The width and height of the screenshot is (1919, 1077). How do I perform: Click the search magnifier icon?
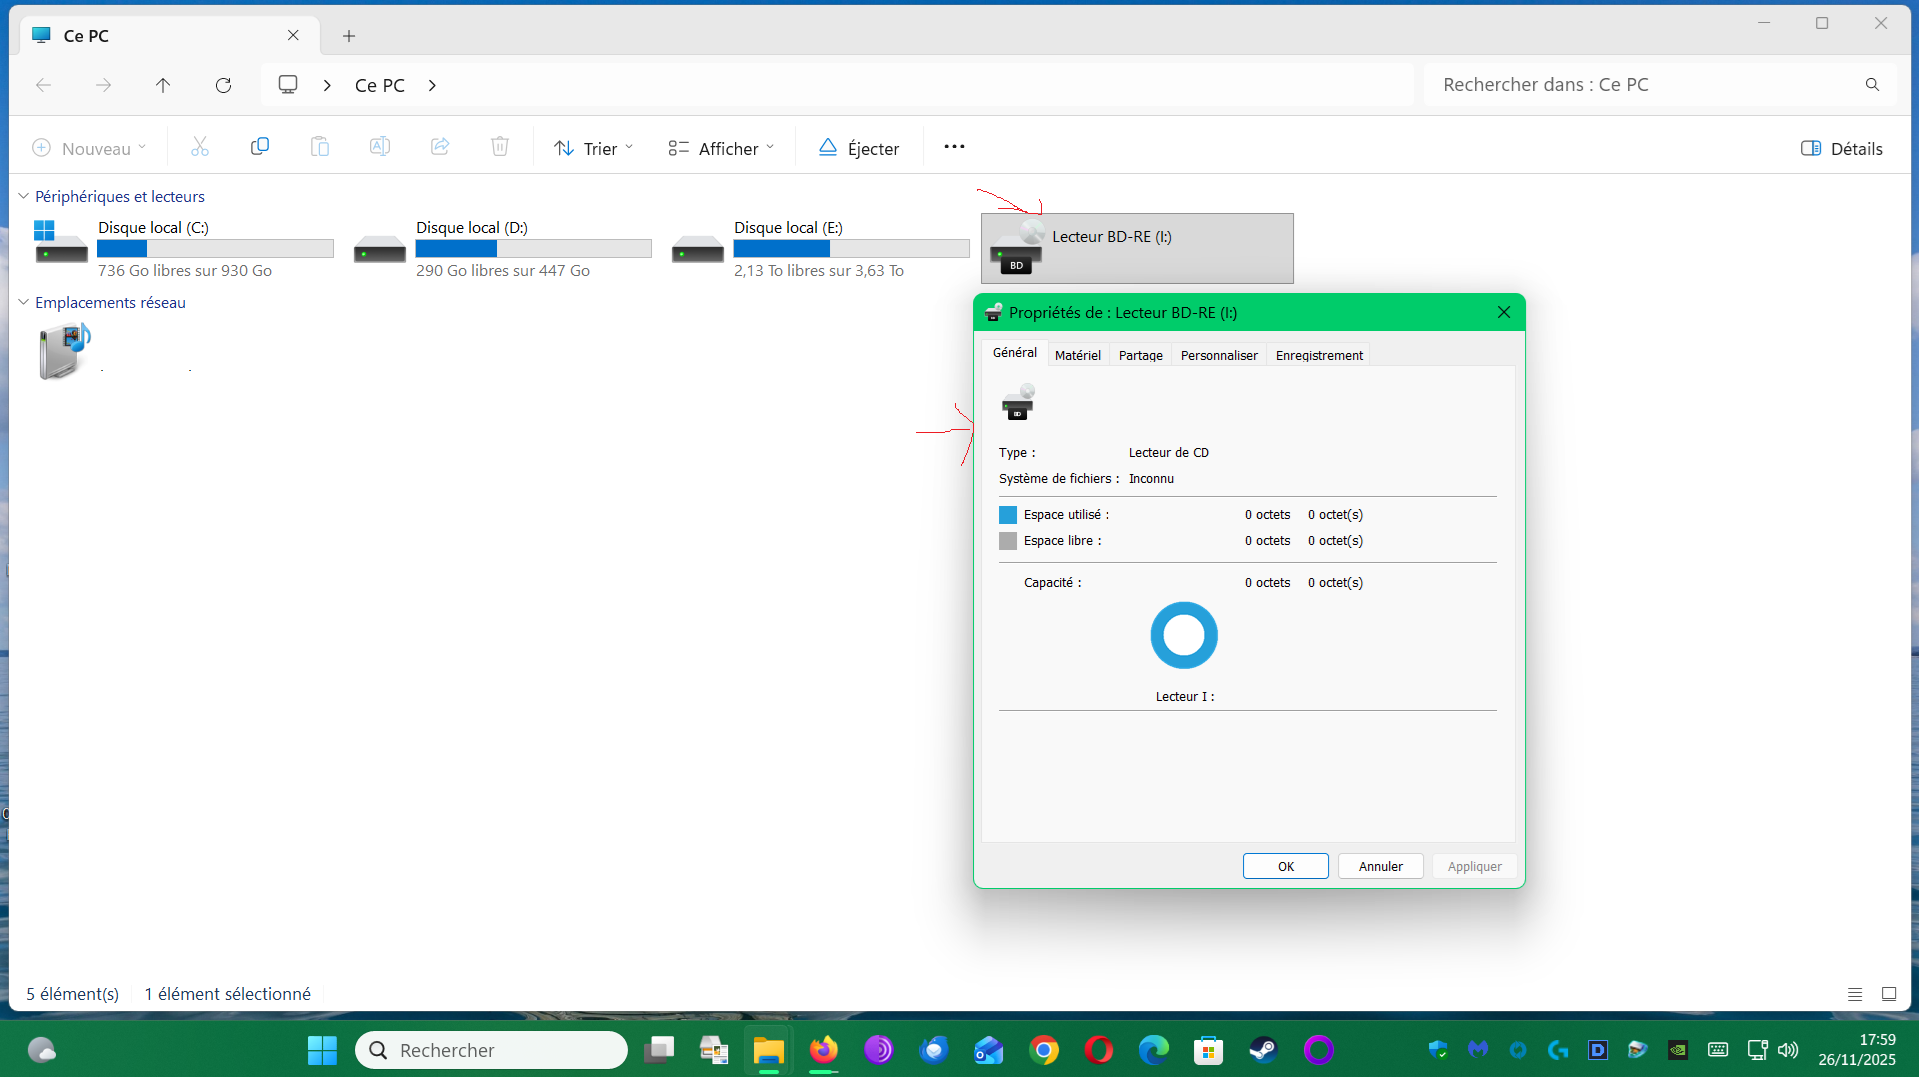(x=1872, y=85)
